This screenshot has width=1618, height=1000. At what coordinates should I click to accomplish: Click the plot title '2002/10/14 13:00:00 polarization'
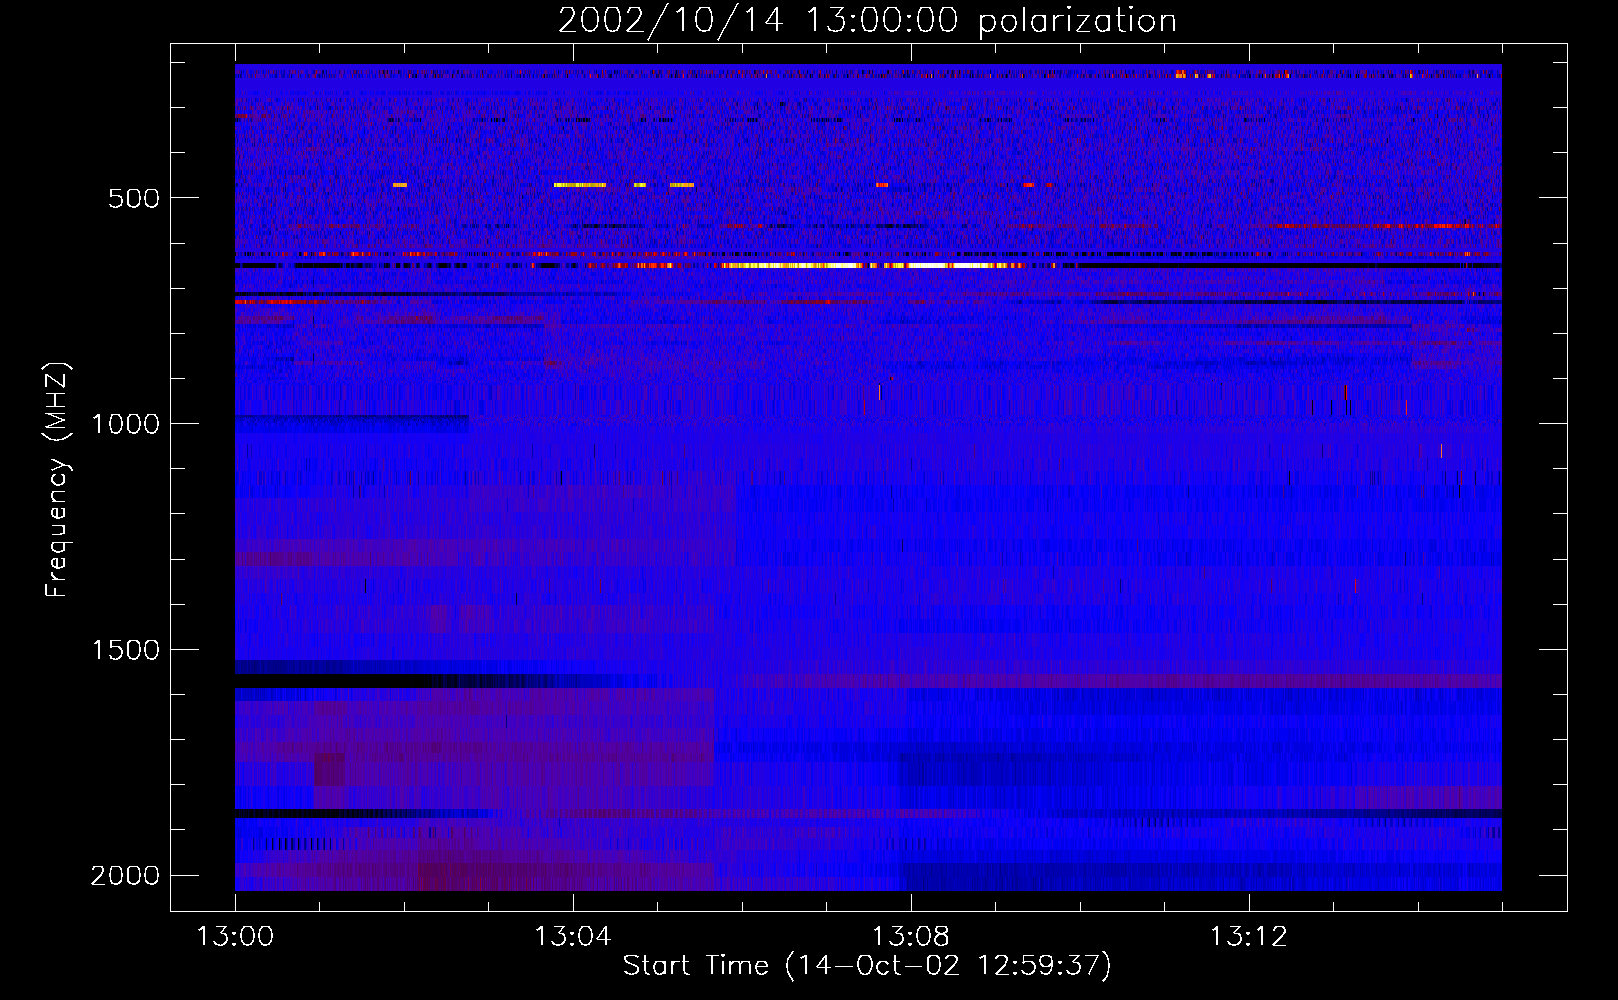tap(867, 20)
